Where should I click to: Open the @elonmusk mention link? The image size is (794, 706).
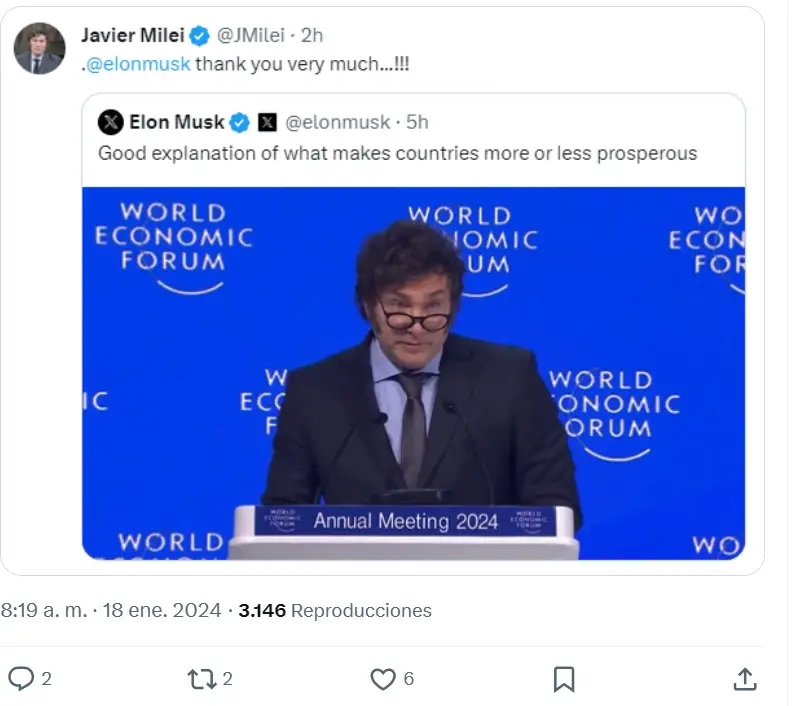point(138,64)
